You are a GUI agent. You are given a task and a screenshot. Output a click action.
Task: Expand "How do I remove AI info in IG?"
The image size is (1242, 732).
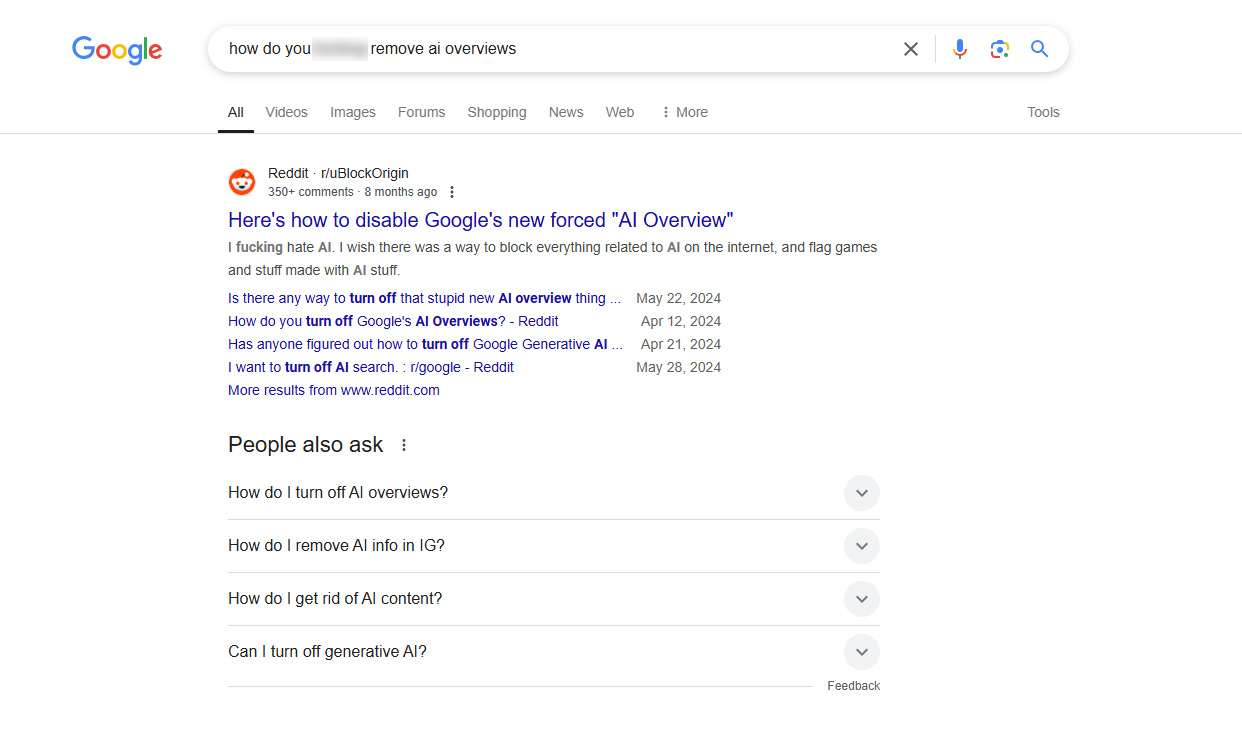click(861, 546)
